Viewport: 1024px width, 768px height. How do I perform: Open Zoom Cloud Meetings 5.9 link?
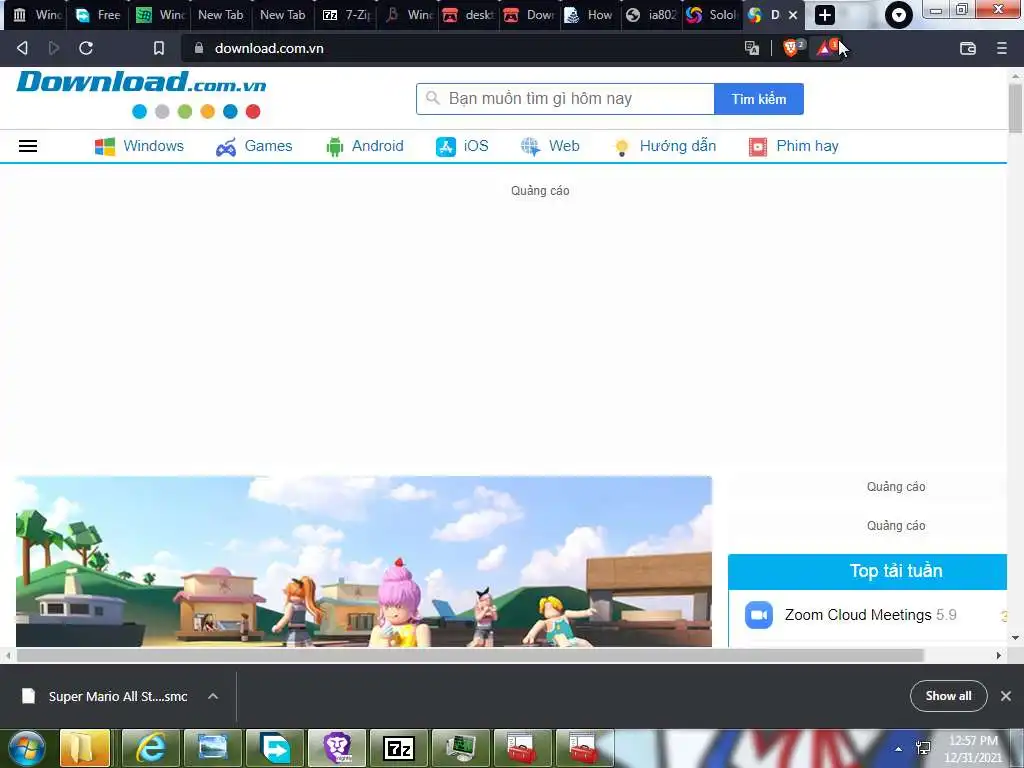point(870,615)
